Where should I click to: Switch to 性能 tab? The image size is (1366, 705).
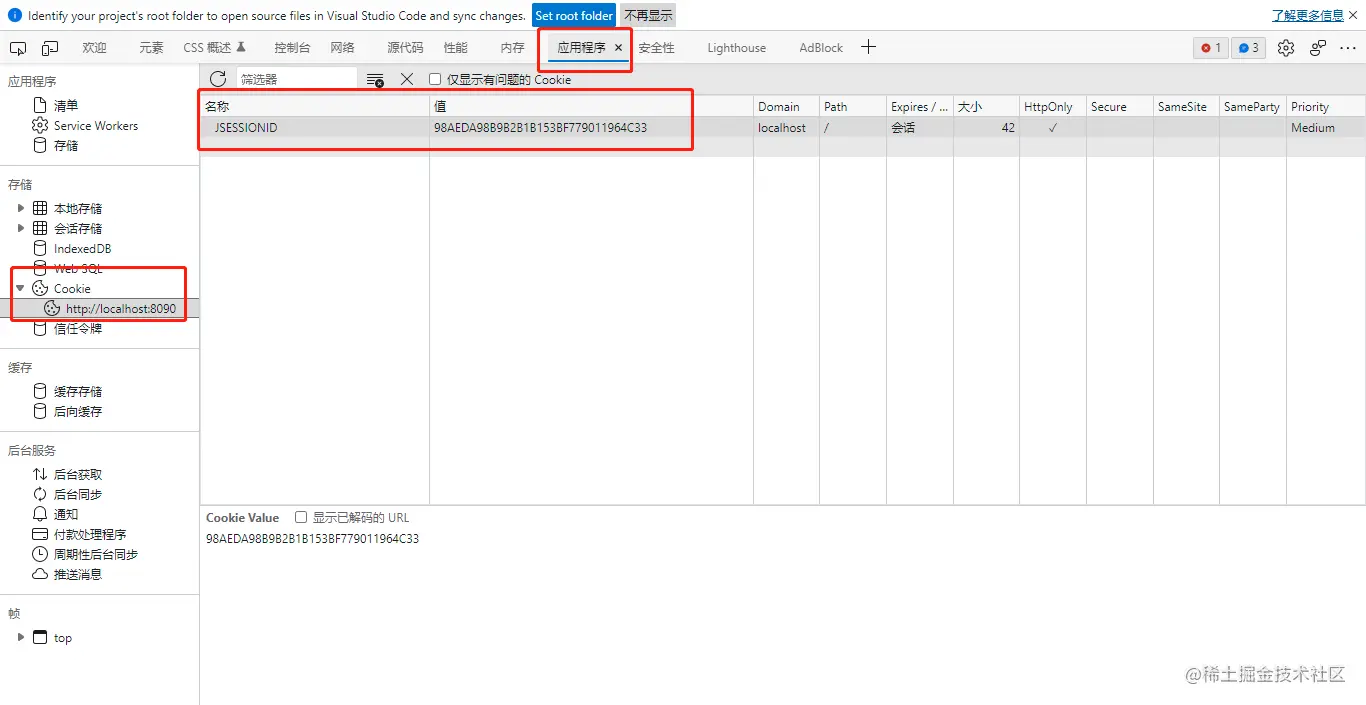coord(455,48)
